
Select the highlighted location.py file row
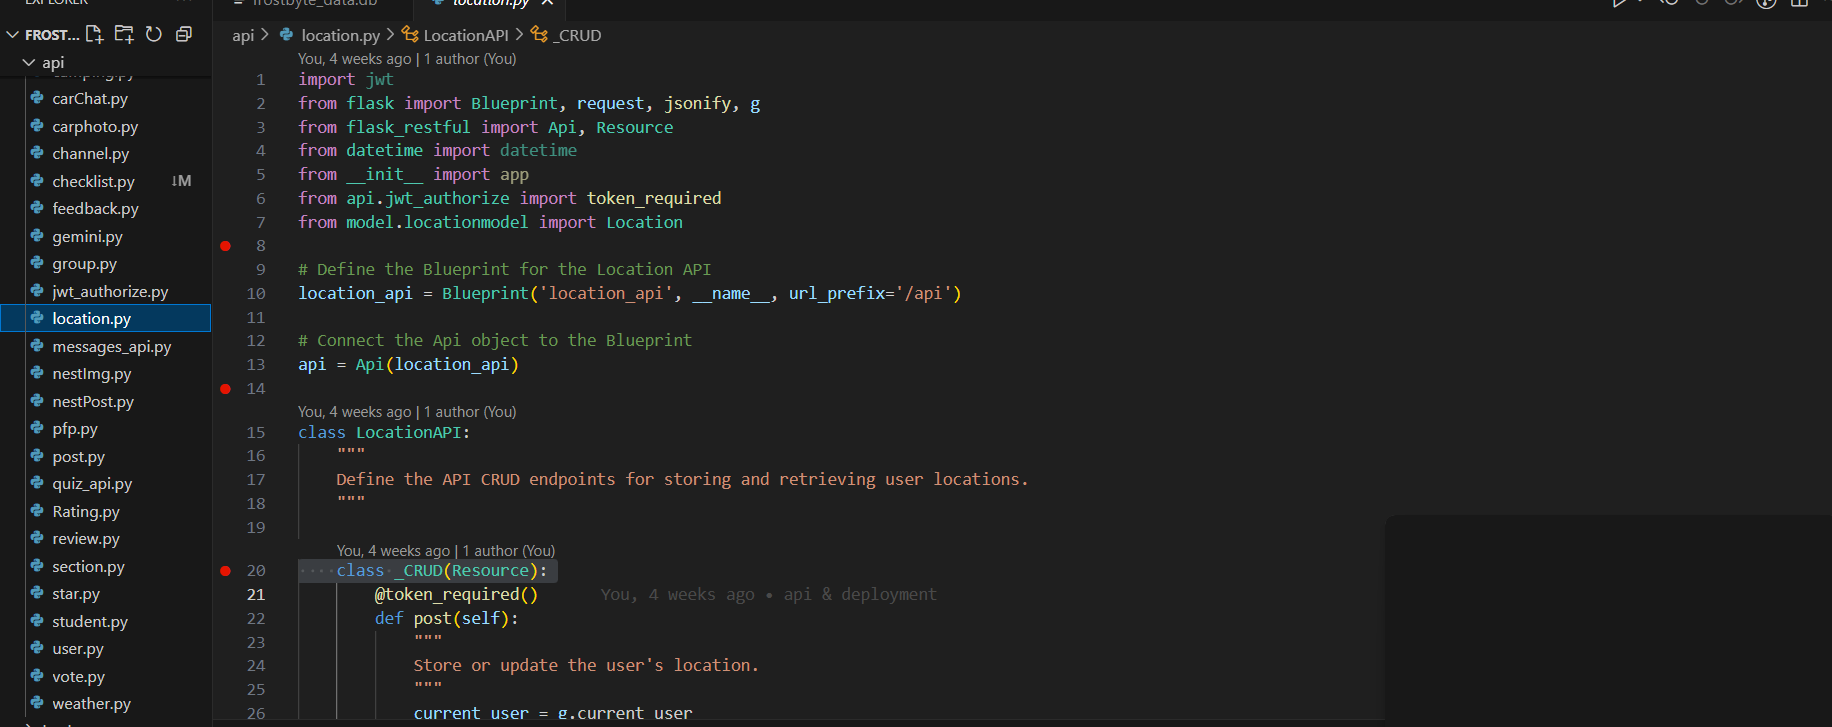click(105, 318)
